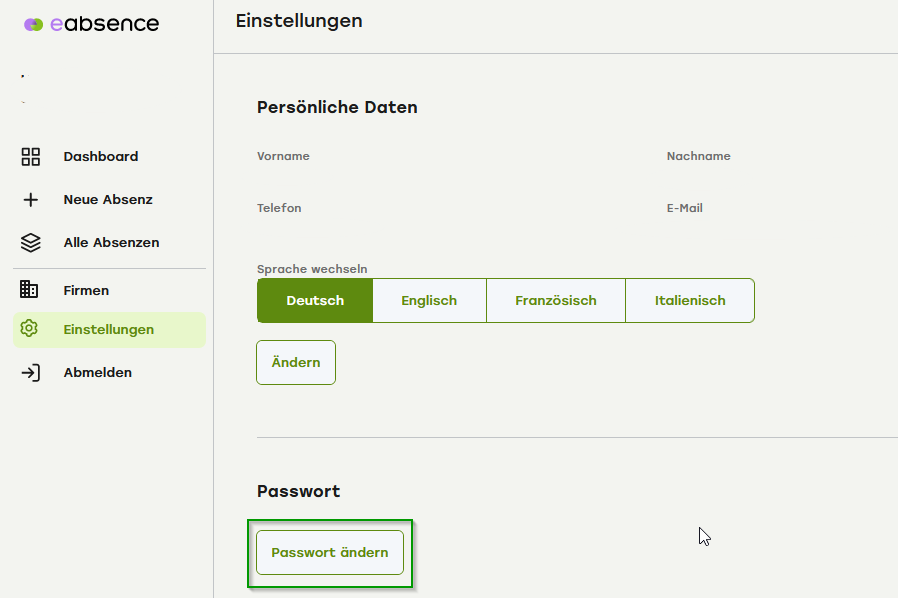
Task: Click the building icon next to Firmen
Action: click(x=30, y=290)
